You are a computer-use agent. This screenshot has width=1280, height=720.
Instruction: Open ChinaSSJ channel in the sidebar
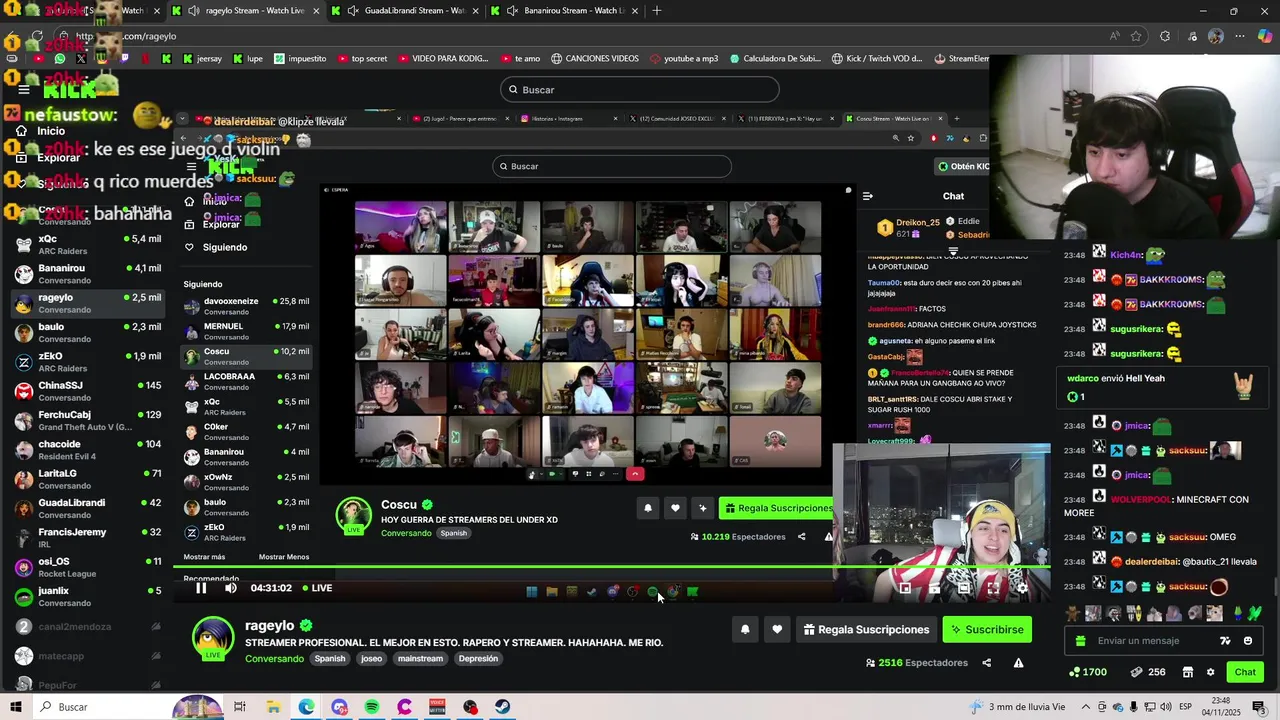point(88,391)
